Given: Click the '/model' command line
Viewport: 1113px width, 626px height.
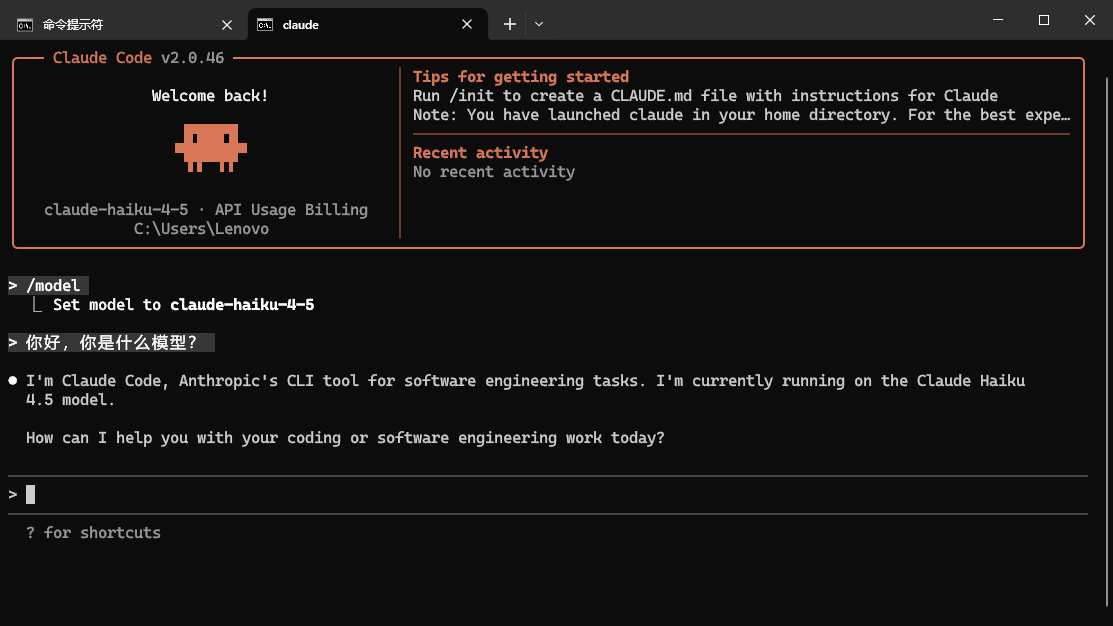Looking at the screenshot, I should click(48, 286).
